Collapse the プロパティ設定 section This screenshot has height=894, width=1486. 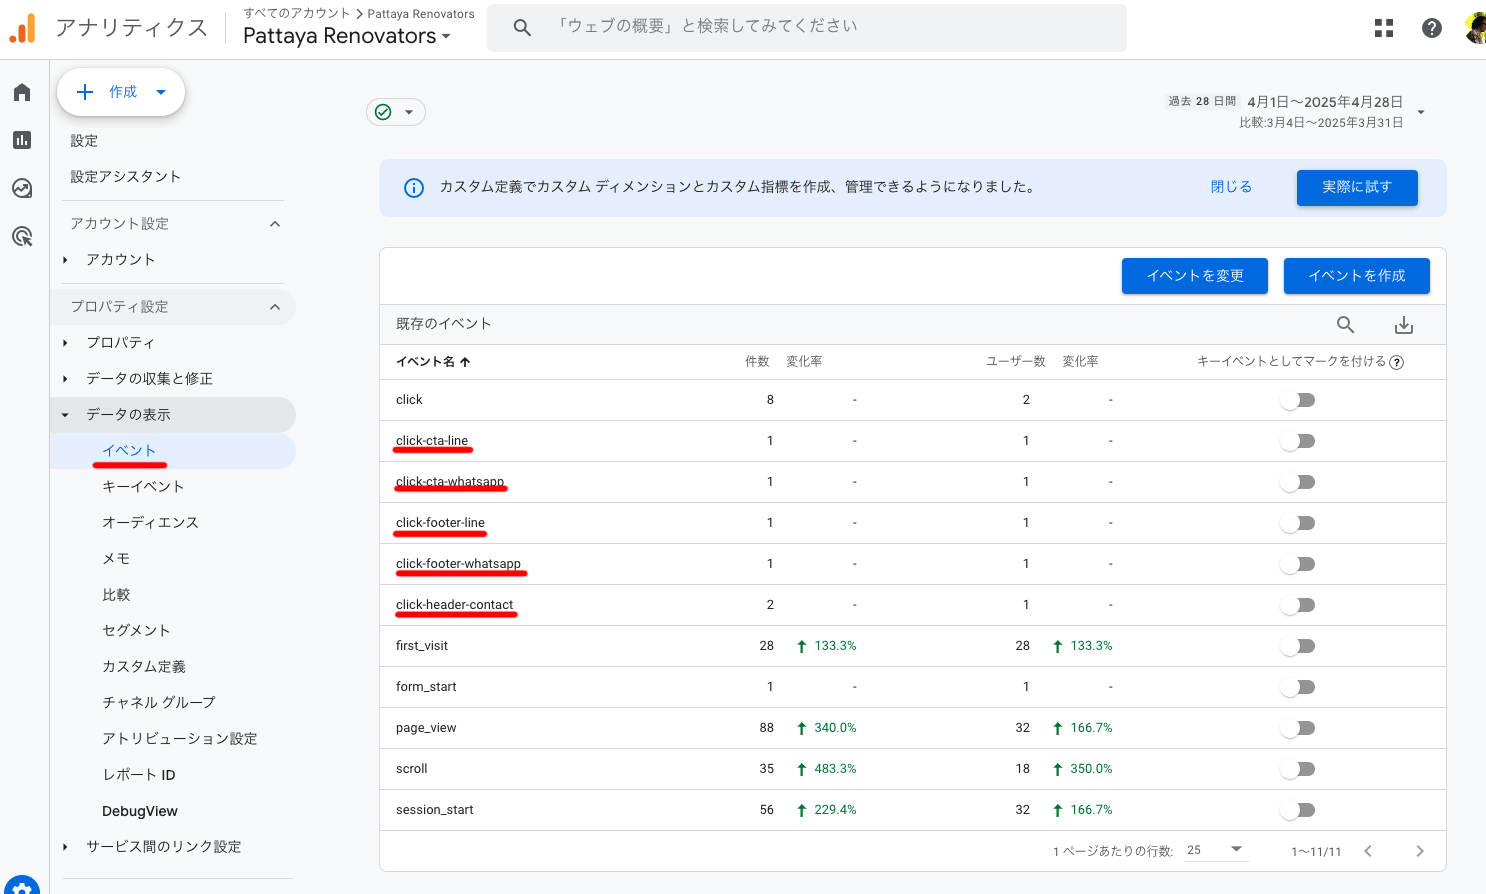275,307
